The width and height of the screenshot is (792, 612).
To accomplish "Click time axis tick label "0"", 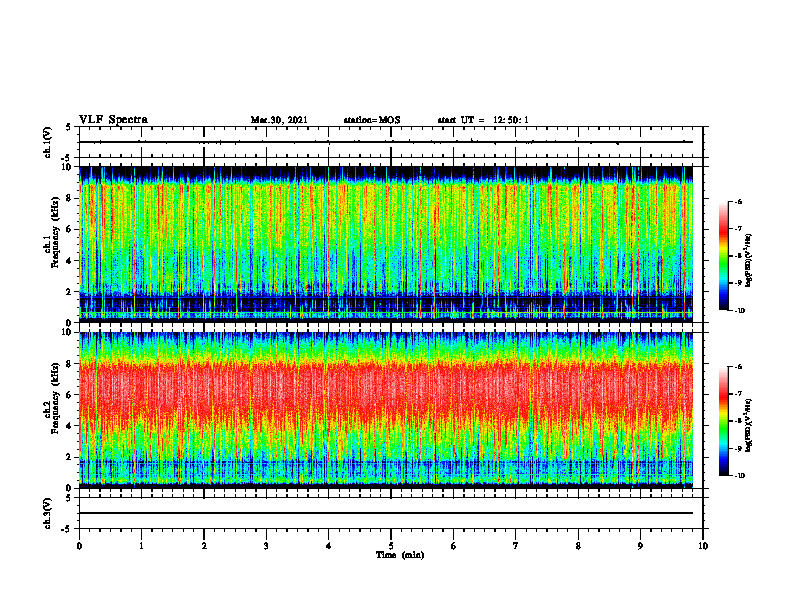I will pos(79,546).
